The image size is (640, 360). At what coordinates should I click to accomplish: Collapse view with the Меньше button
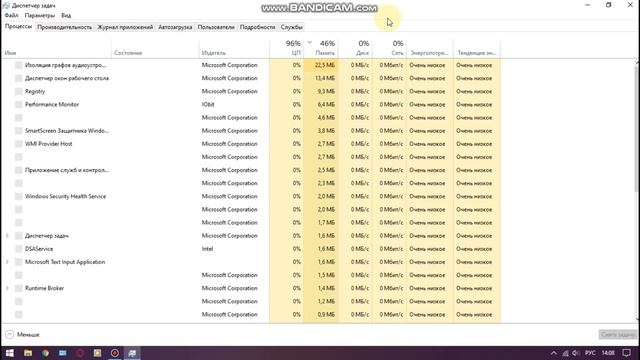coord(23,335)
